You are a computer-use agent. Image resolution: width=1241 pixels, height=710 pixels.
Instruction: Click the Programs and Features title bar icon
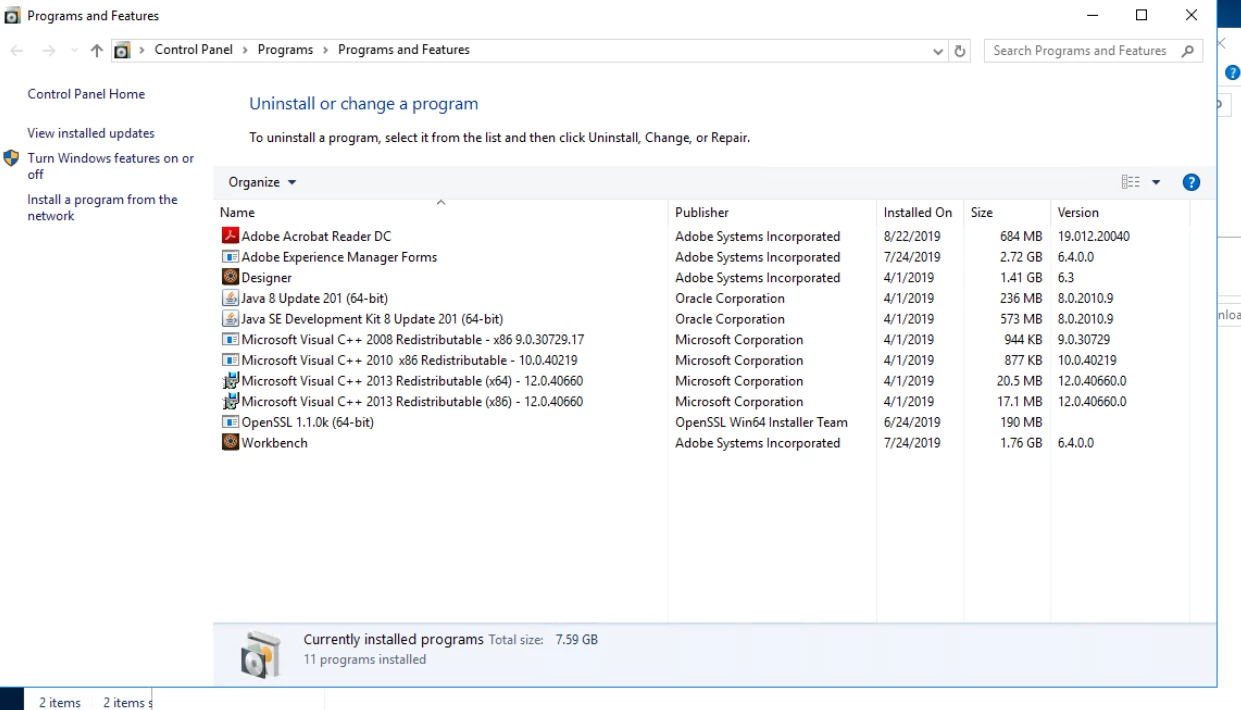tap(13, 16)
